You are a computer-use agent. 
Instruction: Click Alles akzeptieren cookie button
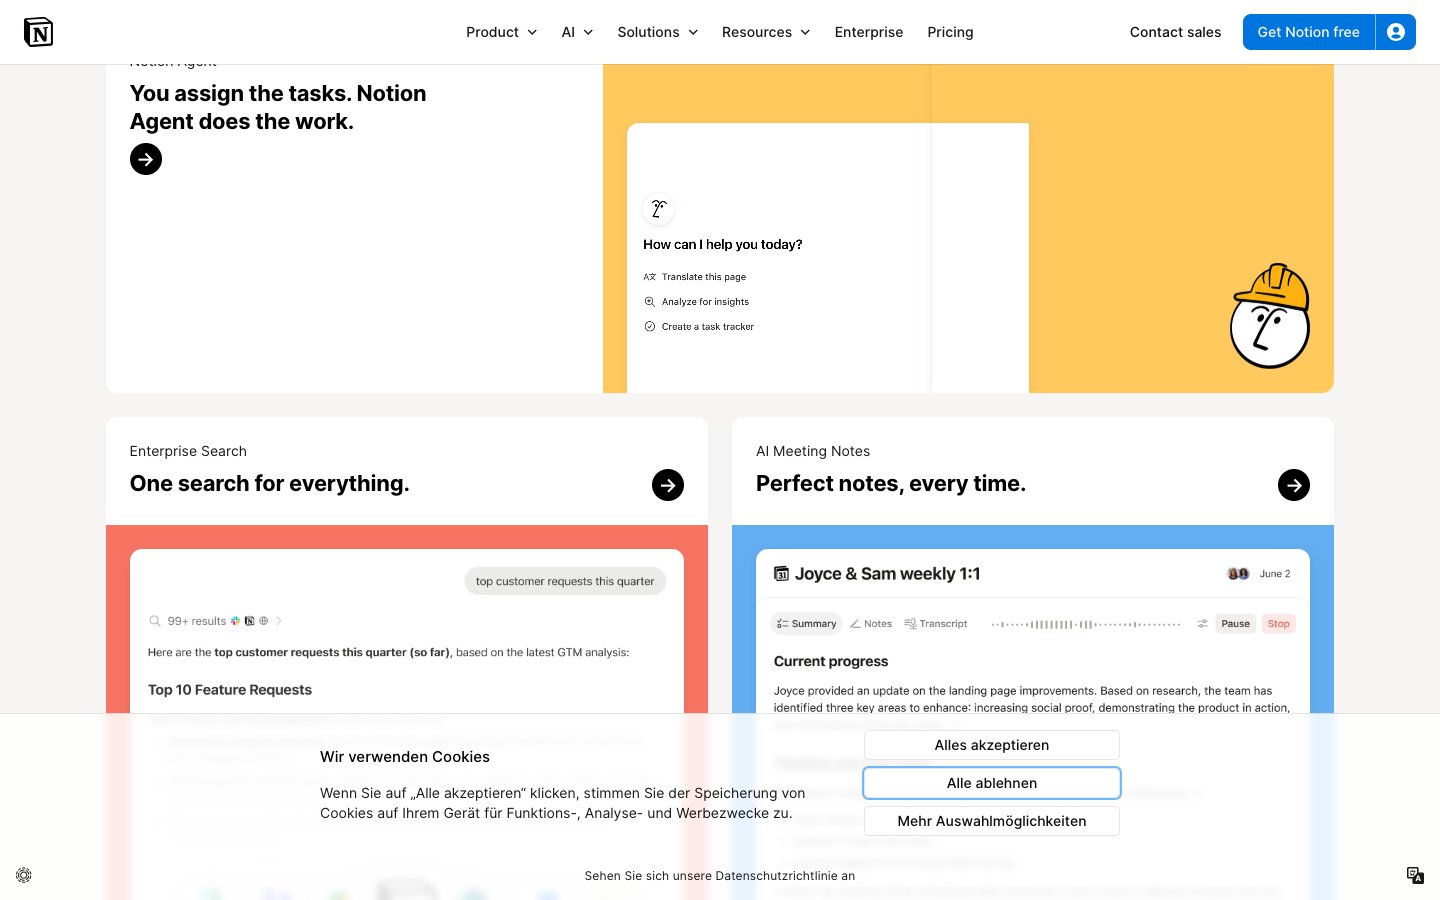click(x=991, y=745)
